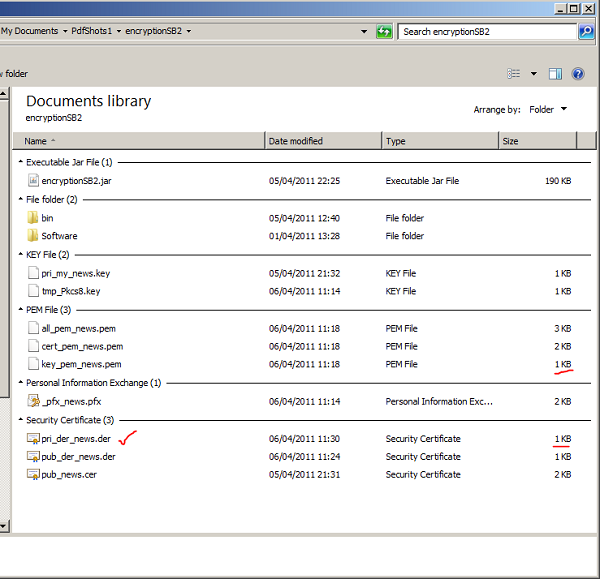Sort by the Date modified column

click(x=323, y=141)
